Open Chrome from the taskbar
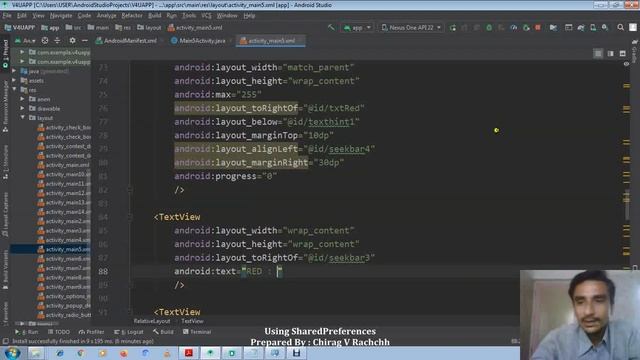This screenshot has height=360, width=640. 80,353
